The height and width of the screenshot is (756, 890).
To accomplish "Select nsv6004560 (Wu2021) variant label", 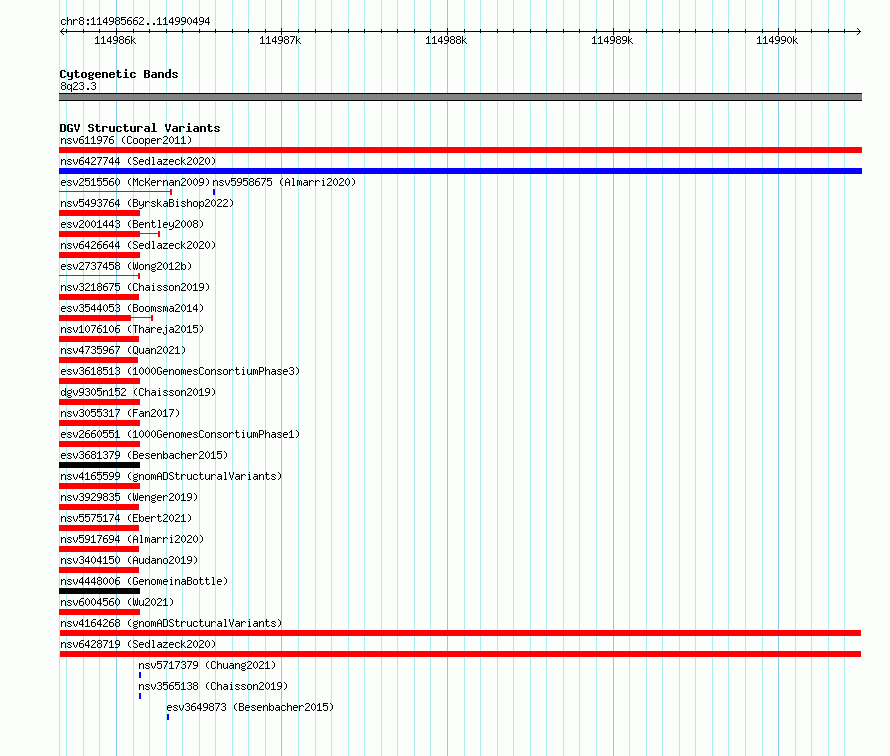I will click(x=117, y=602).
